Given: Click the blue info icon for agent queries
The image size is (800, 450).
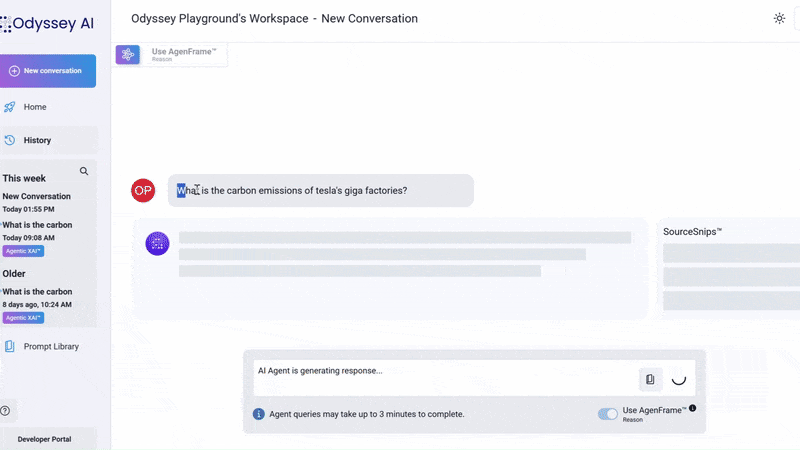Looking at the screenshot, I should tap(259, 414).
